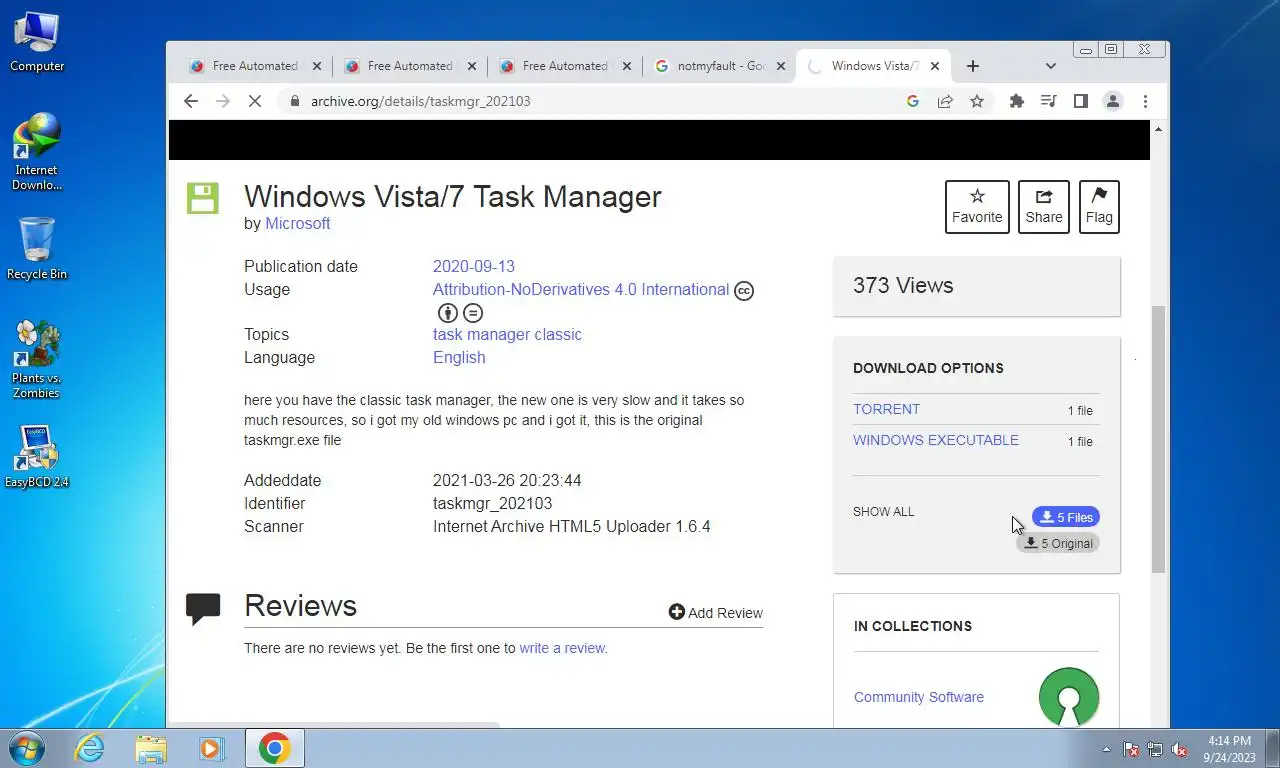
Task: Click the Microsoft author link
Action: [297, 224]
